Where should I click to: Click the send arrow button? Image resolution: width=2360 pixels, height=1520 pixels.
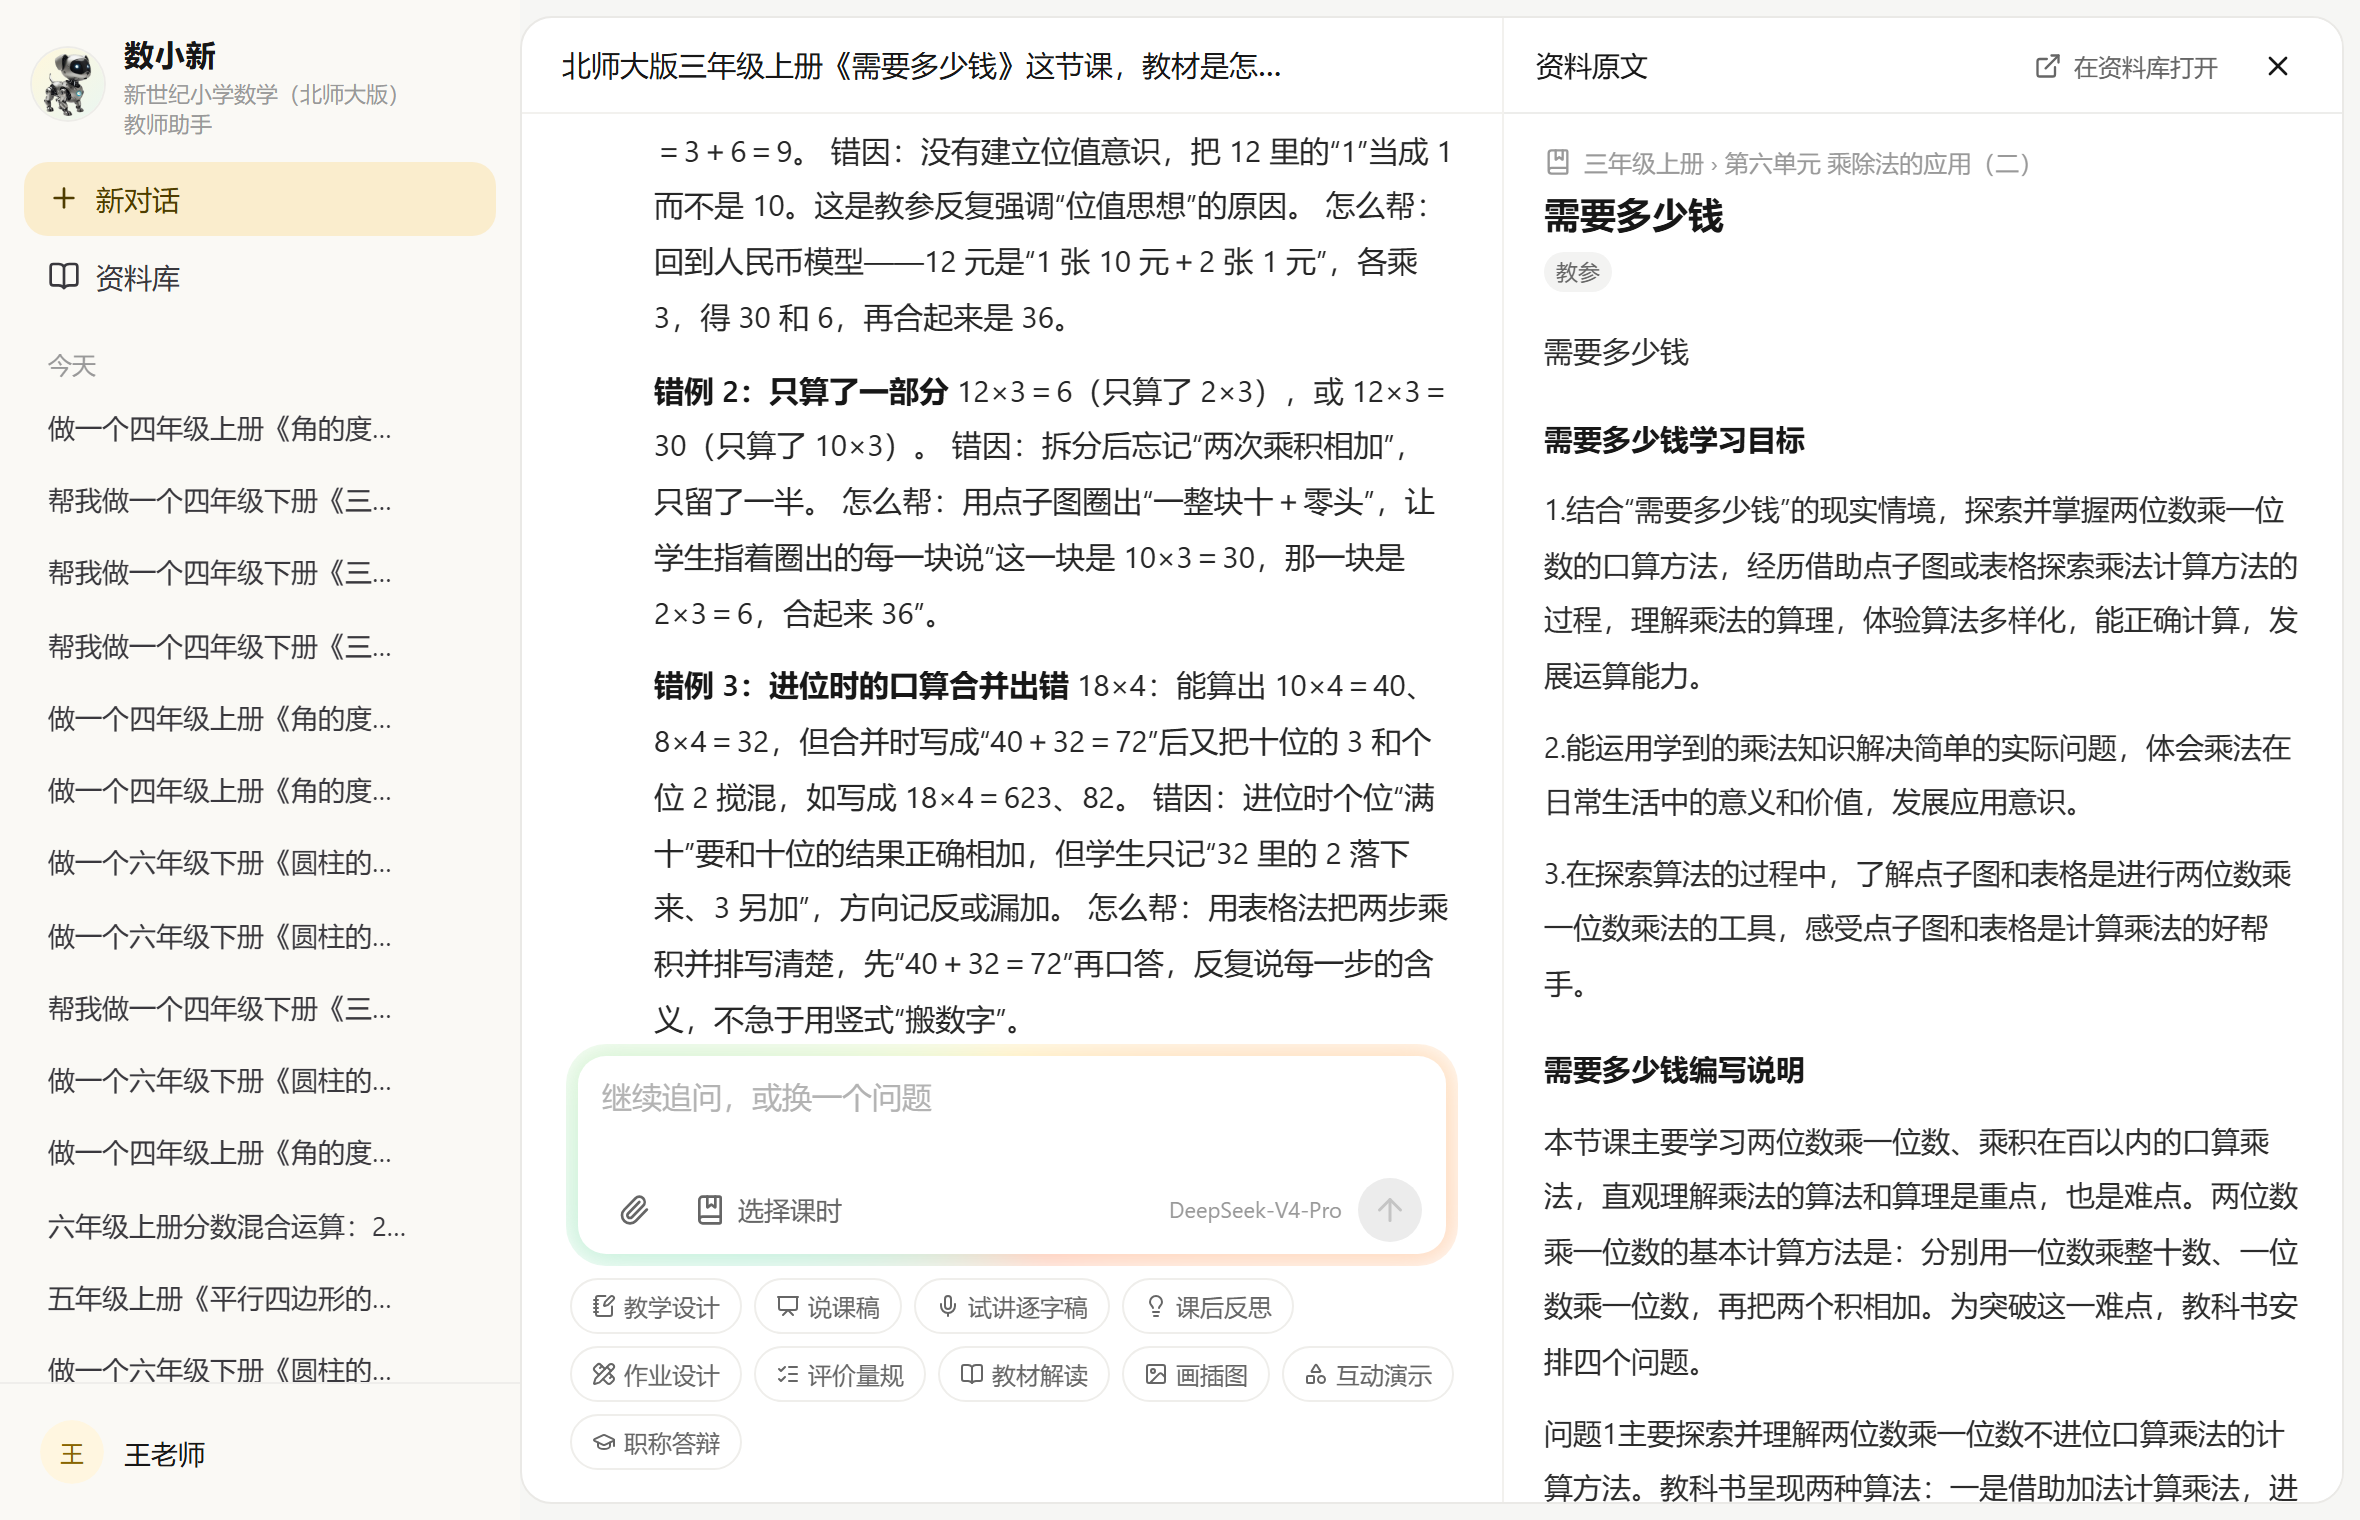[1390, 1210]
